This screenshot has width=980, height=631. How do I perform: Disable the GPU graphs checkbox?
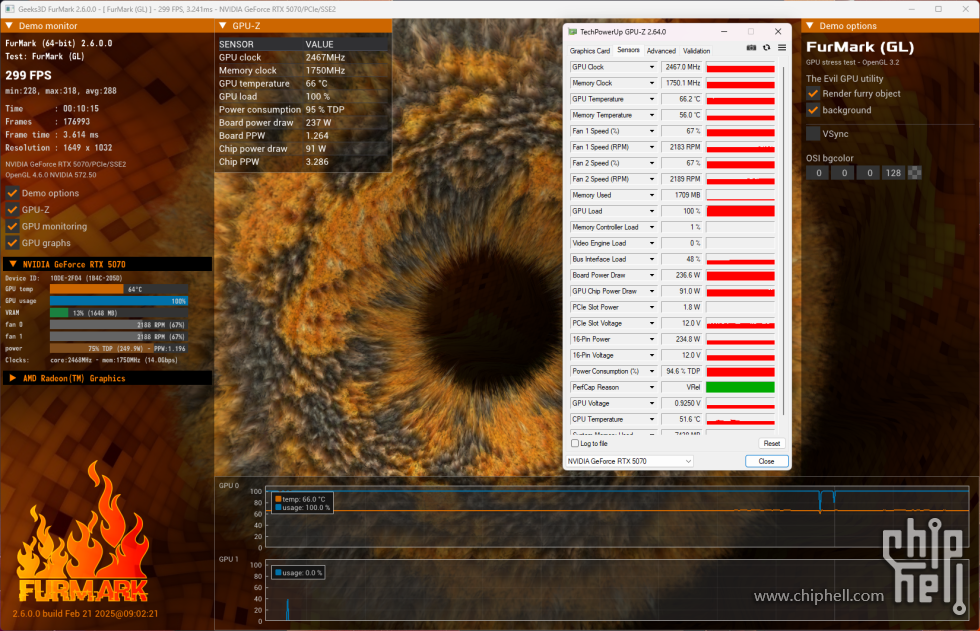[x=12, y=243]
